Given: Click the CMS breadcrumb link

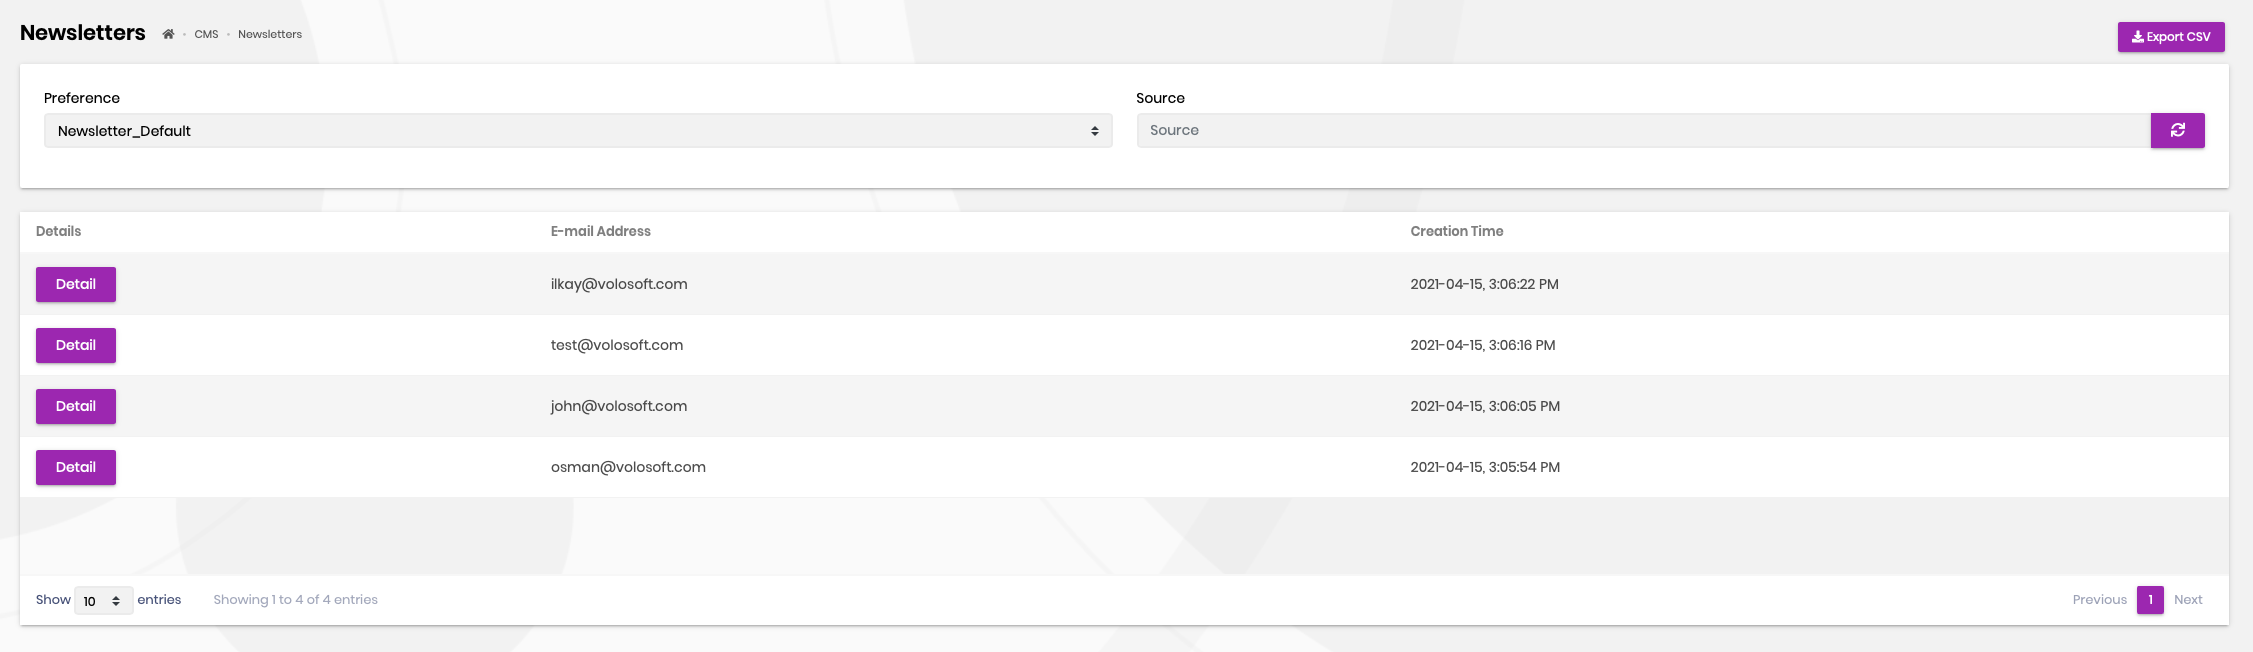Looking at the screenshot, I should coord(206,34).
